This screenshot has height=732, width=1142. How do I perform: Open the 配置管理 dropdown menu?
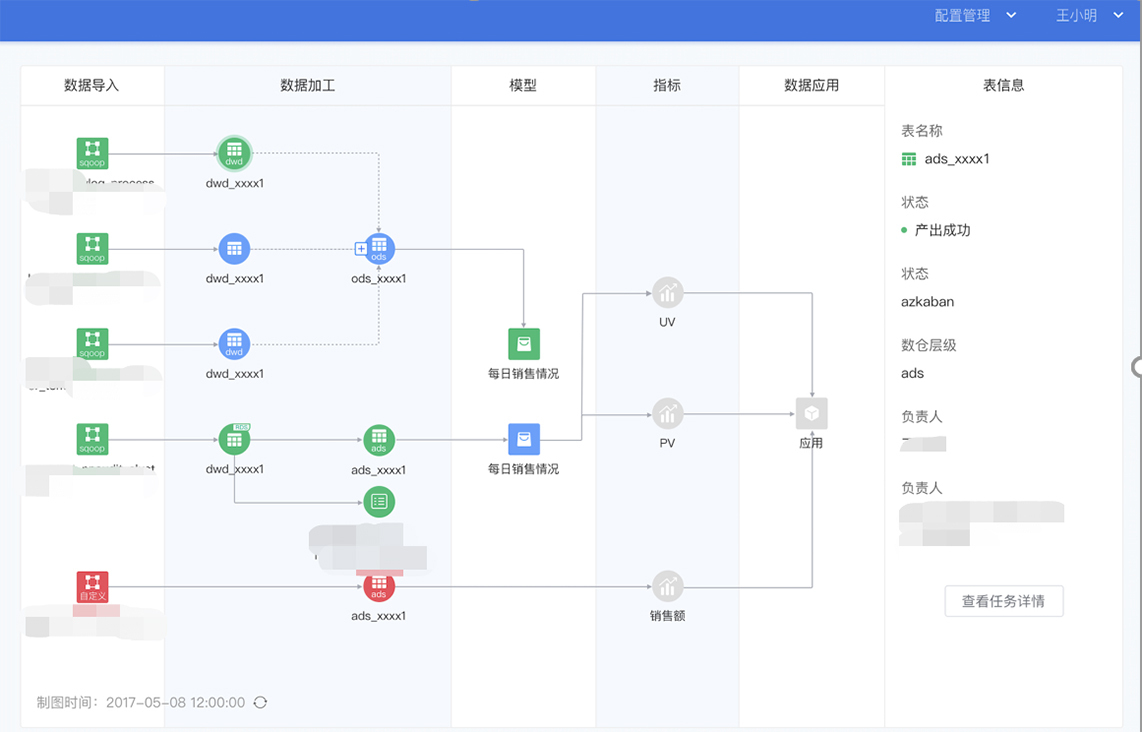[x=975, y=15]
